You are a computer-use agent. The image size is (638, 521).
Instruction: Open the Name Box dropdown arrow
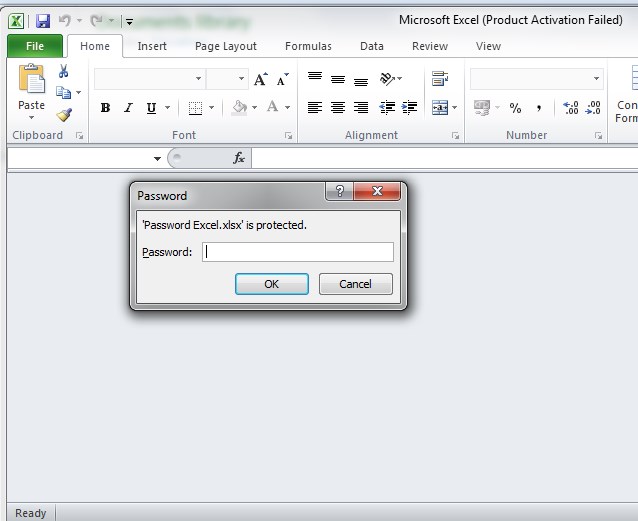pos(157,159)
